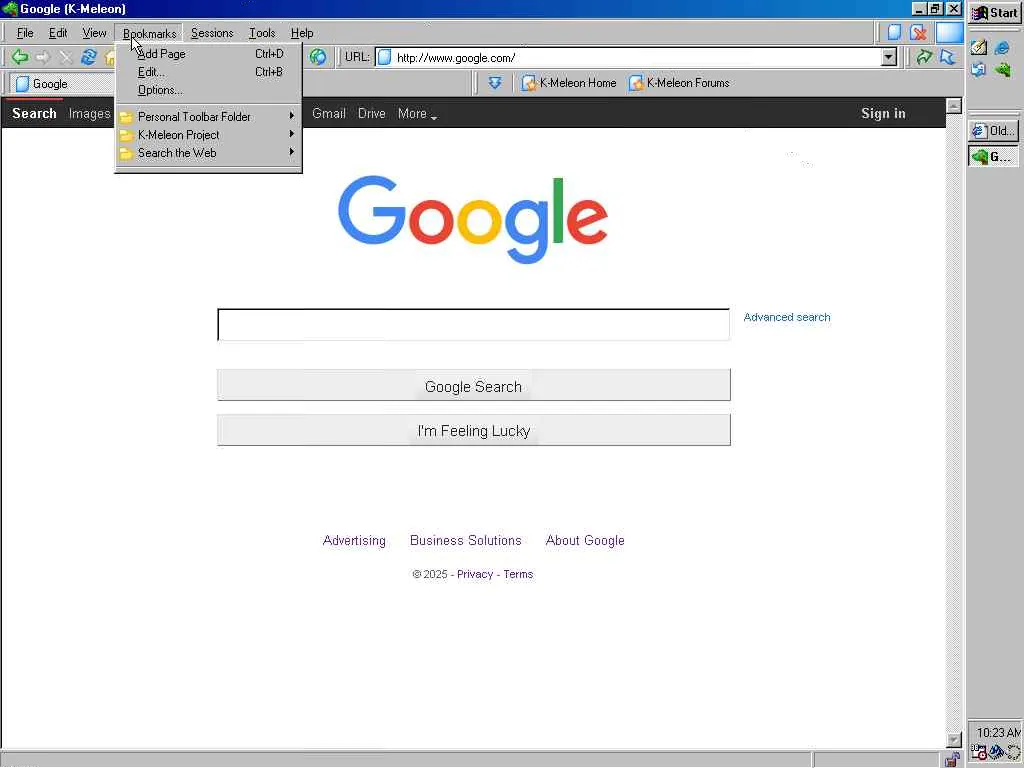
Task: Open the Edit menu in menu bar
Action: (x=57, y=33)
